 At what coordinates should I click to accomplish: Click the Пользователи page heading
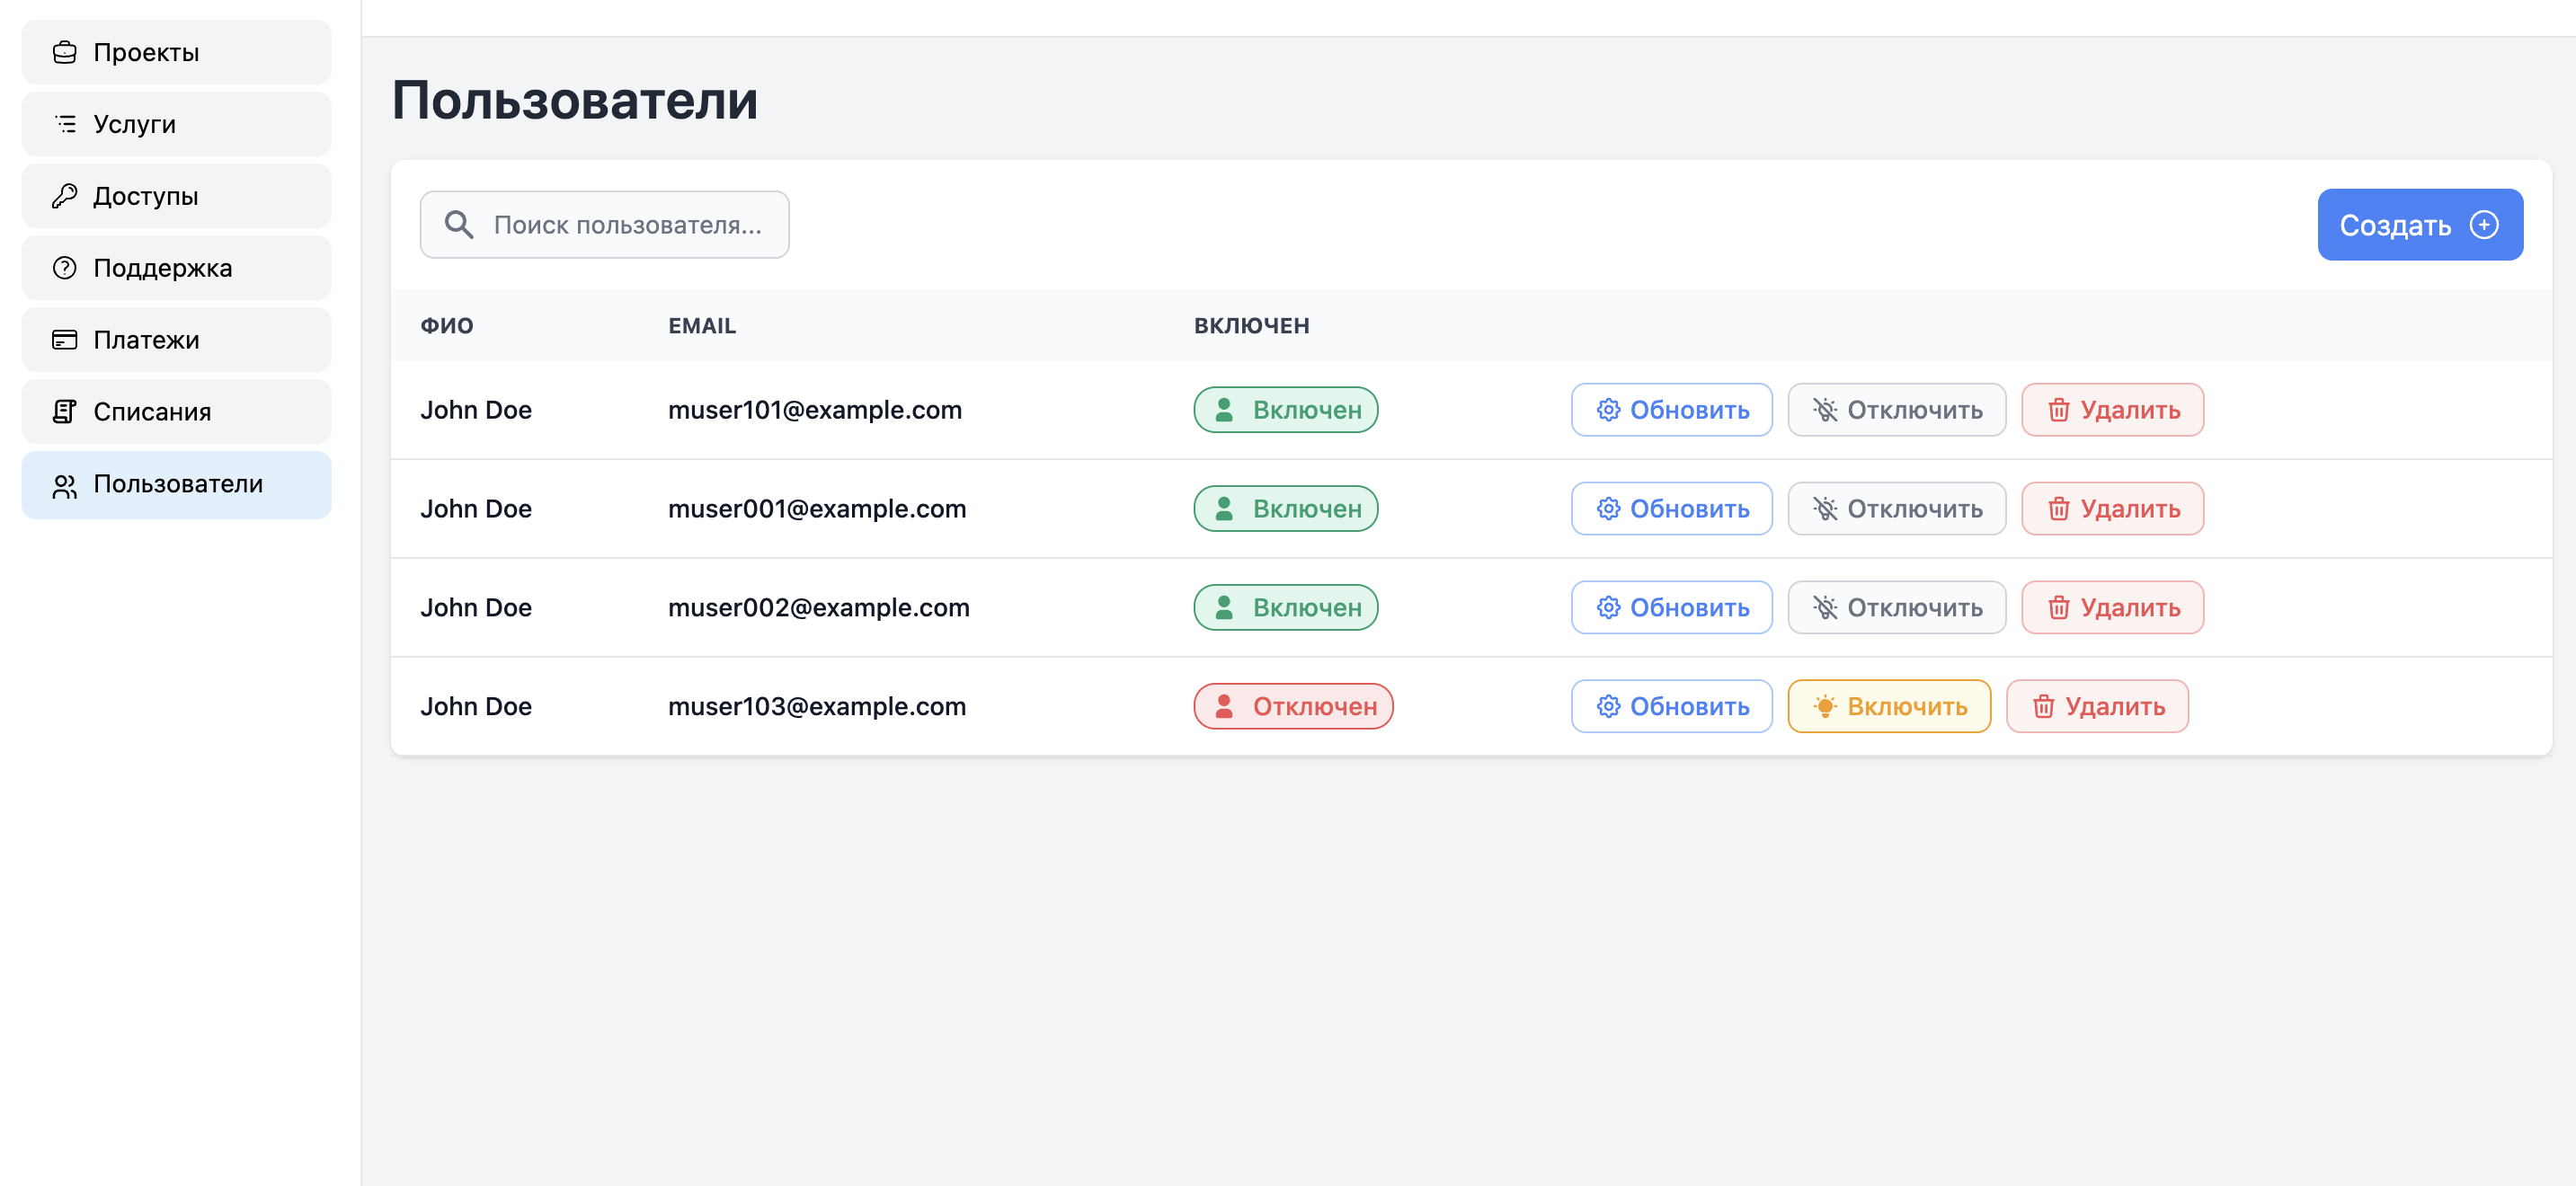[574, 101]
